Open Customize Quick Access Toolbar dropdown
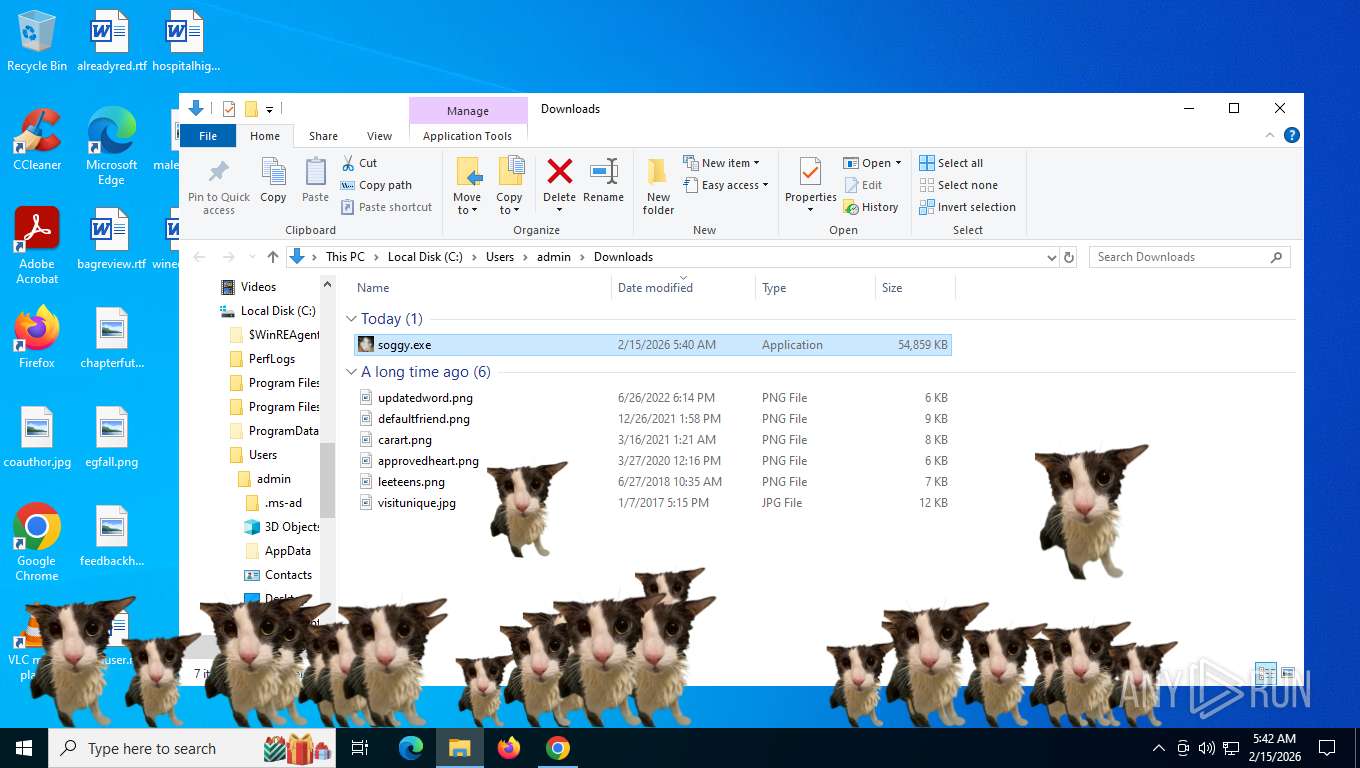 [x=269, y=109]
